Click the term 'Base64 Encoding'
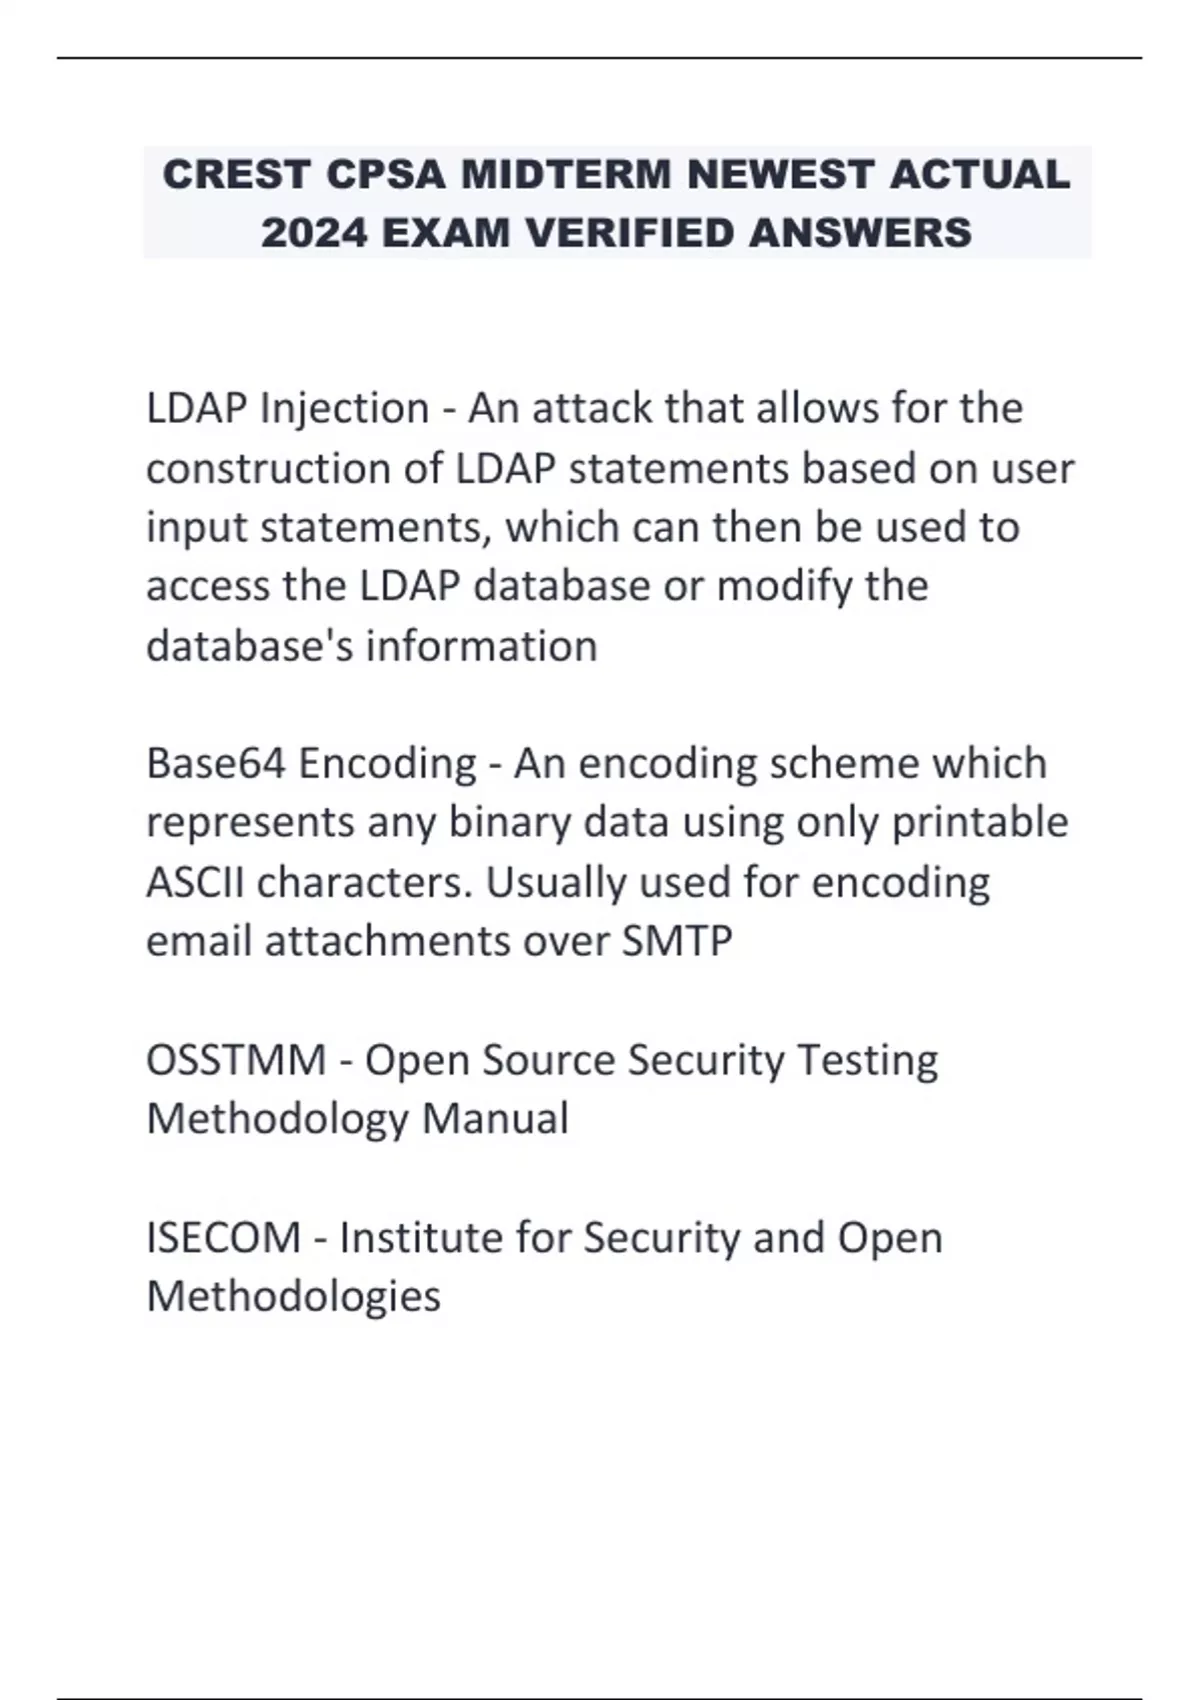This screenshot has width=1200, height=1700. (x=311, y=763)
